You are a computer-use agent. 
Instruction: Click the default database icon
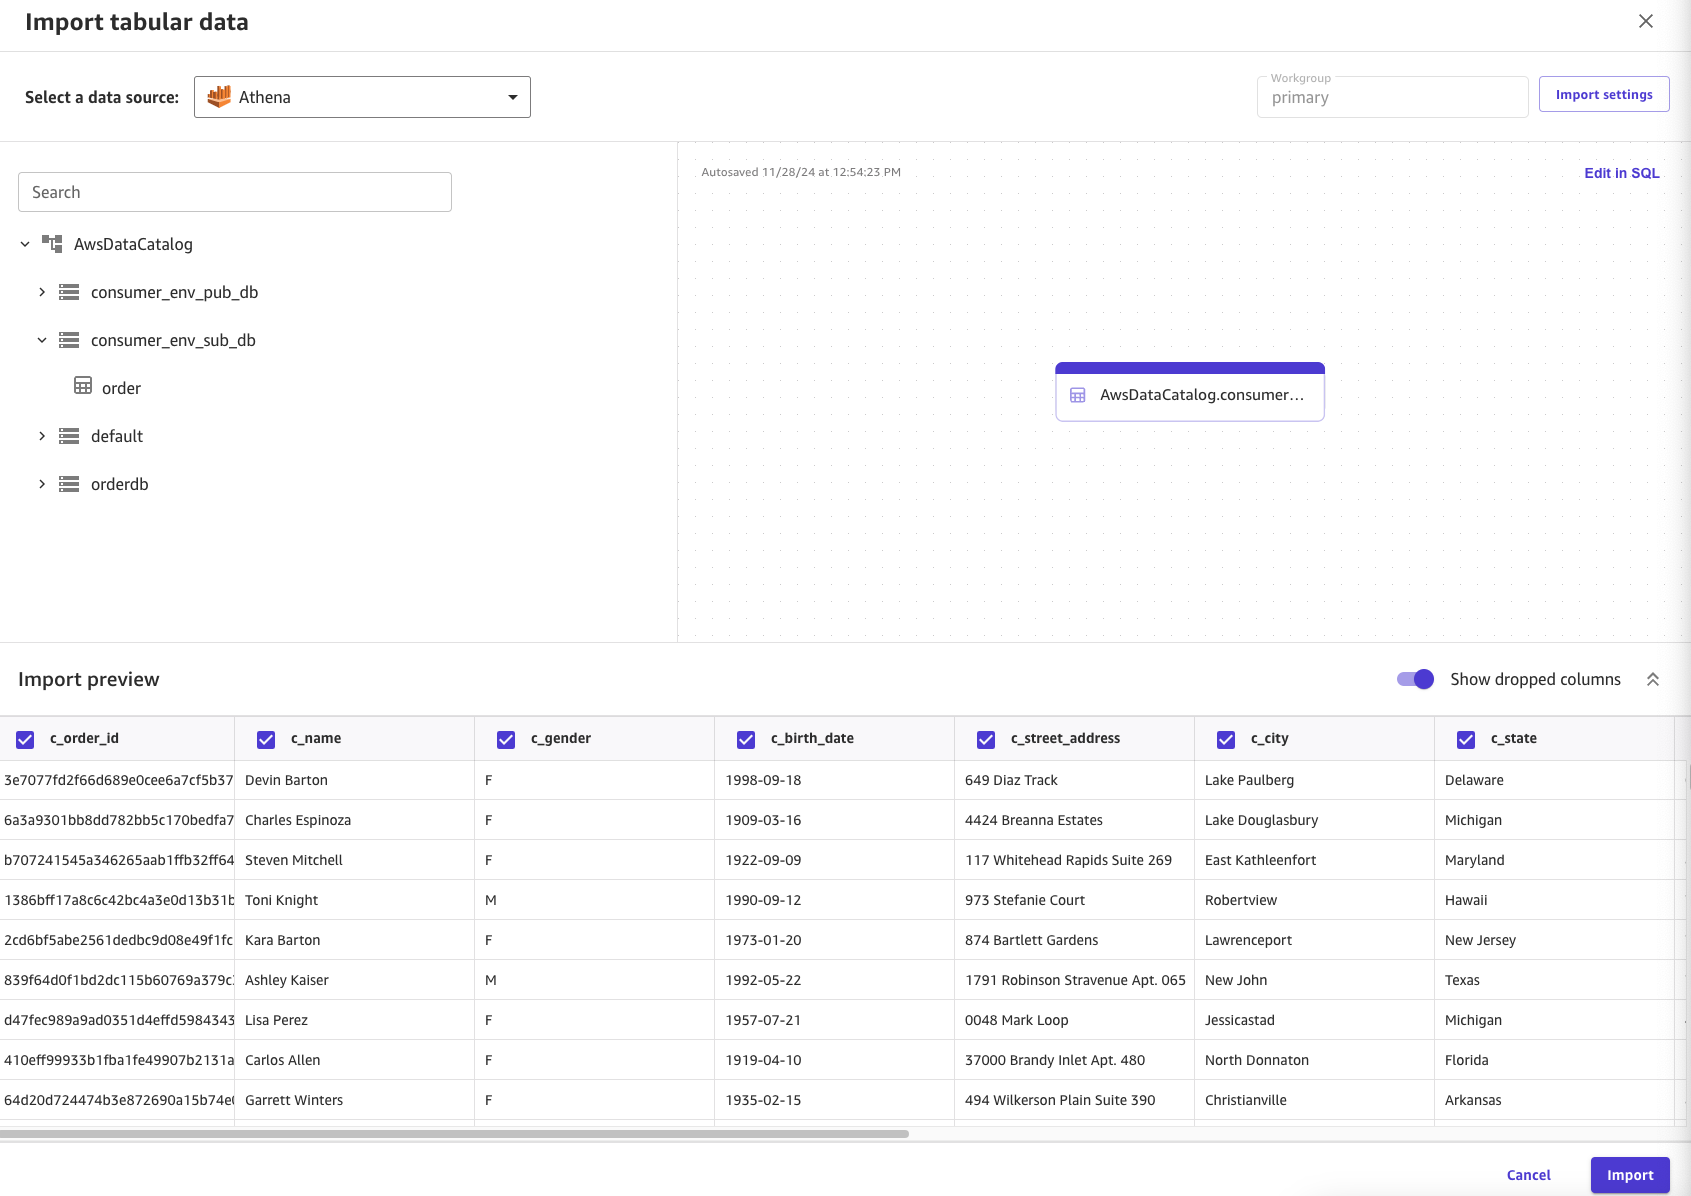(69, 436)
